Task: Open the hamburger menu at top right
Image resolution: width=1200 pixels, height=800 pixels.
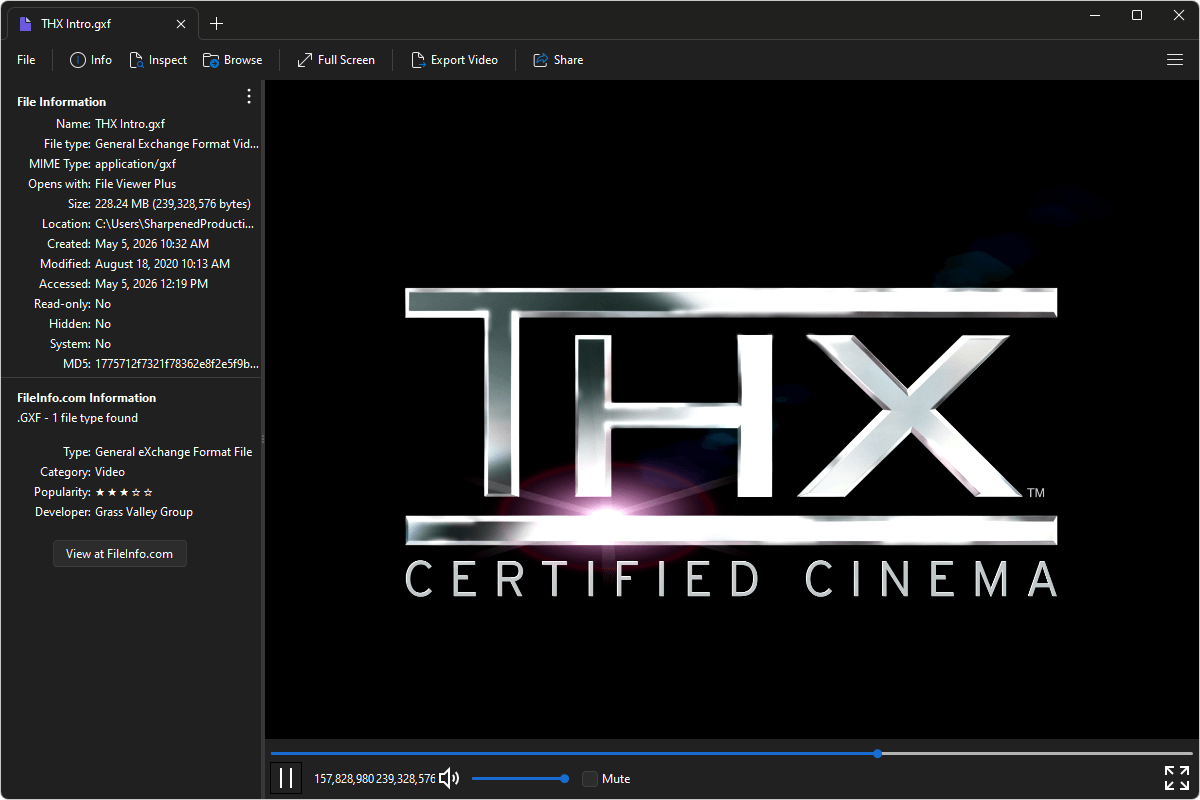Action: [x=1175, y=60]
